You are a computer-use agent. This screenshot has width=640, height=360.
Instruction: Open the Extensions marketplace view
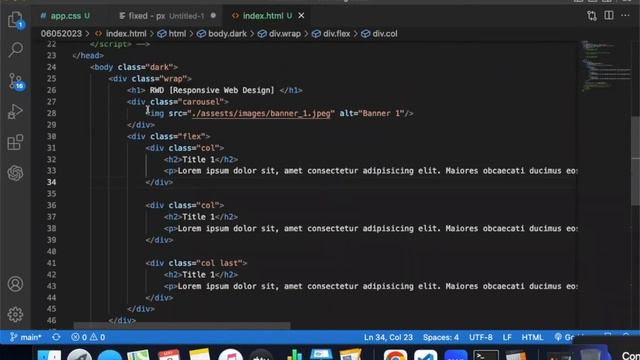[x=16, y=142]
